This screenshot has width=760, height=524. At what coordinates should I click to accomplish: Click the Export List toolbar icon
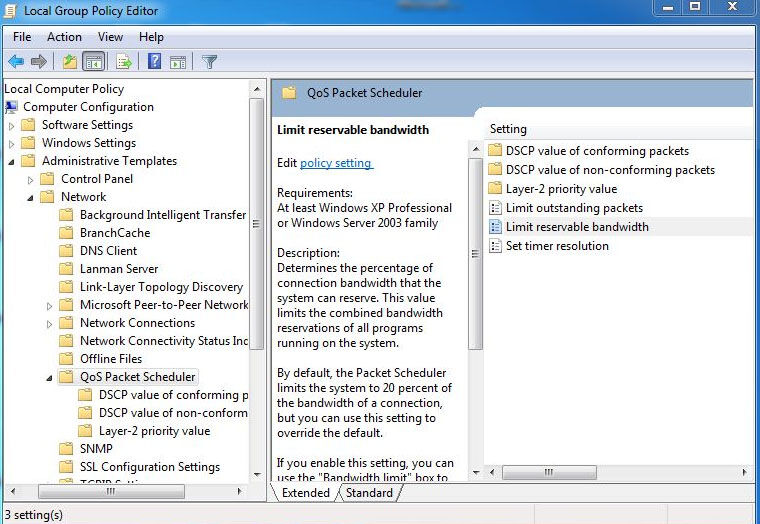(x=123, y=62)
